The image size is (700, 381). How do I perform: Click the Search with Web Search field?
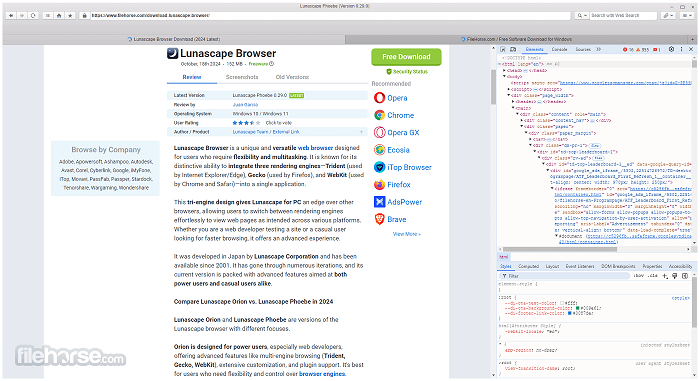click(623, 15)
